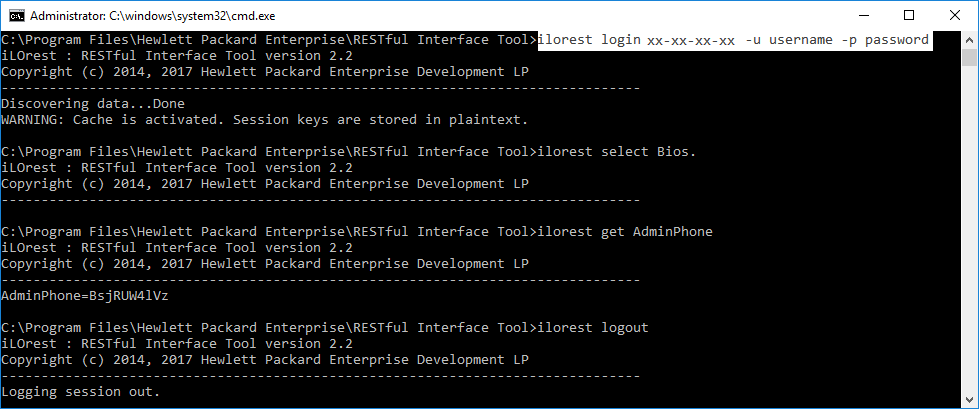Click the '-p password' highlighted text
This screenshot has width=979, height=409.
[885, 40]
